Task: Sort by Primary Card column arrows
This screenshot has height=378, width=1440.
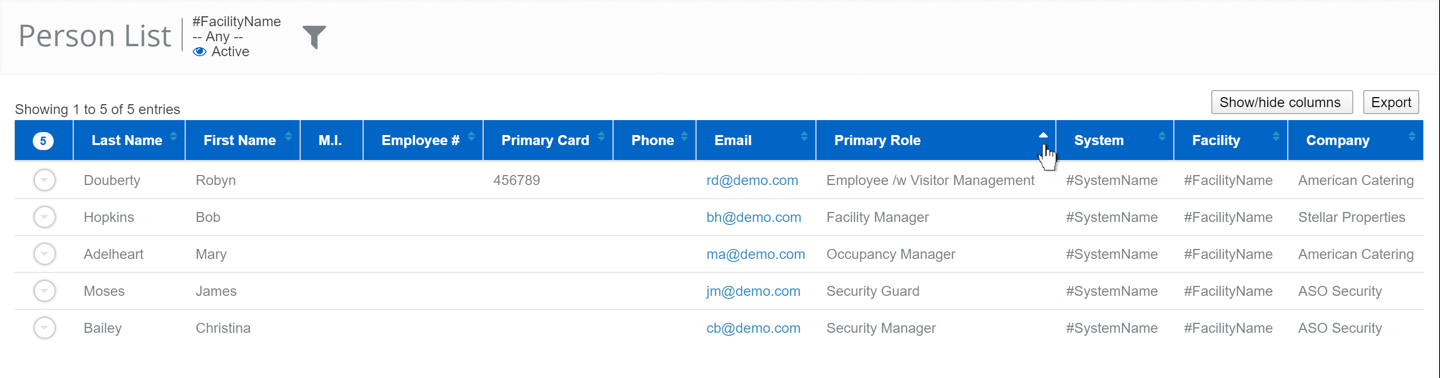Action: 601,136
